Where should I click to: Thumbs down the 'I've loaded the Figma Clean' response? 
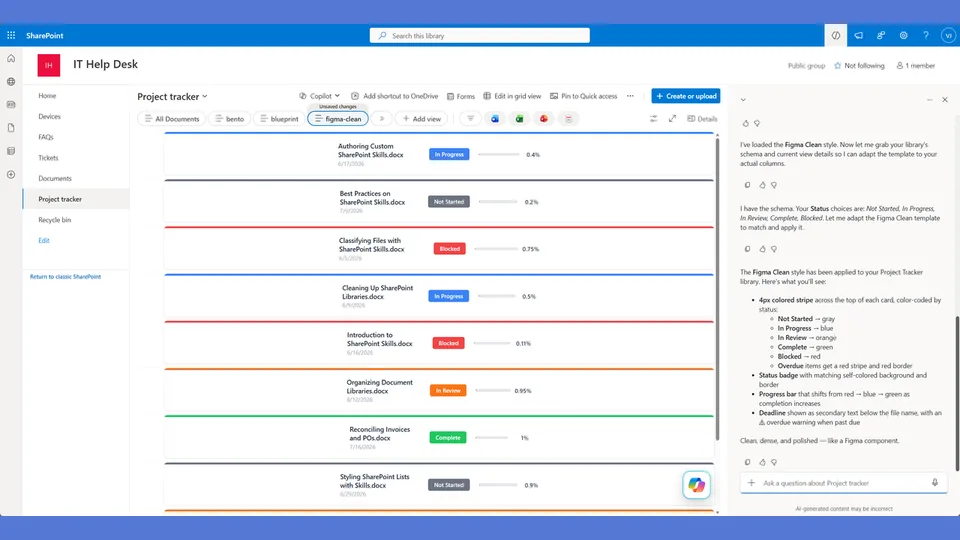tap(774, 185)
